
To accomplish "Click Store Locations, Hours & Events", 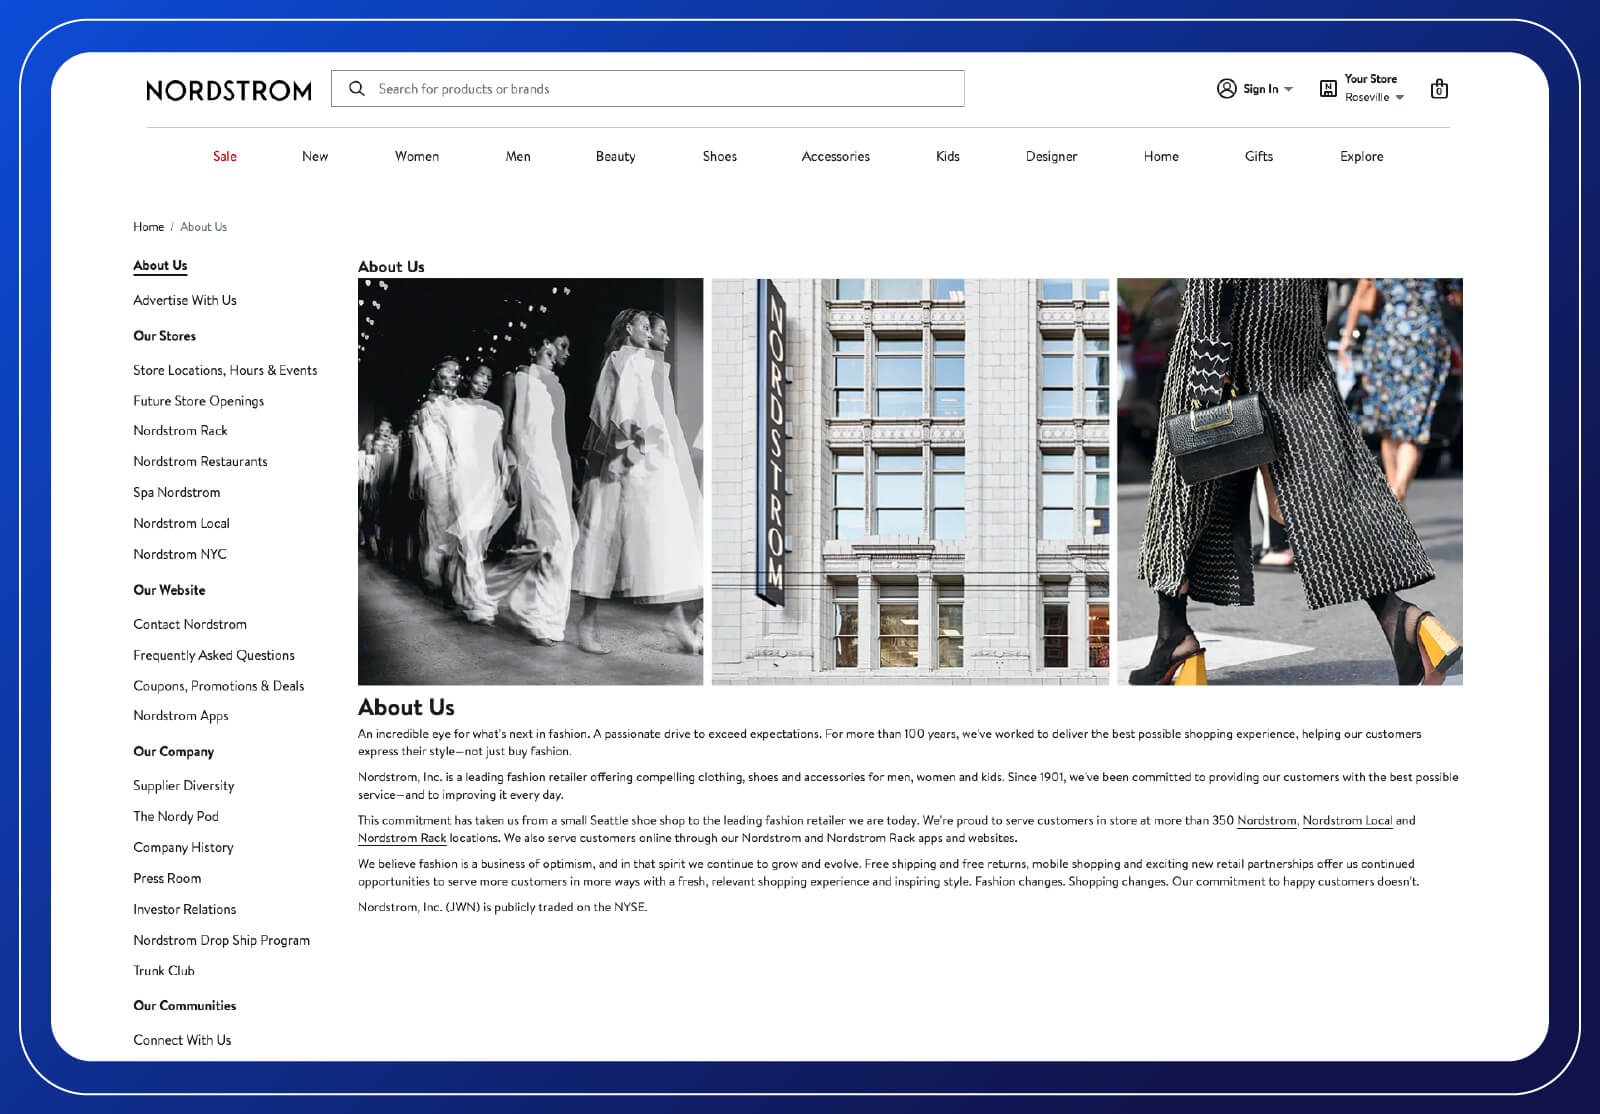I will pyautogui.click(x=224, y=370).
